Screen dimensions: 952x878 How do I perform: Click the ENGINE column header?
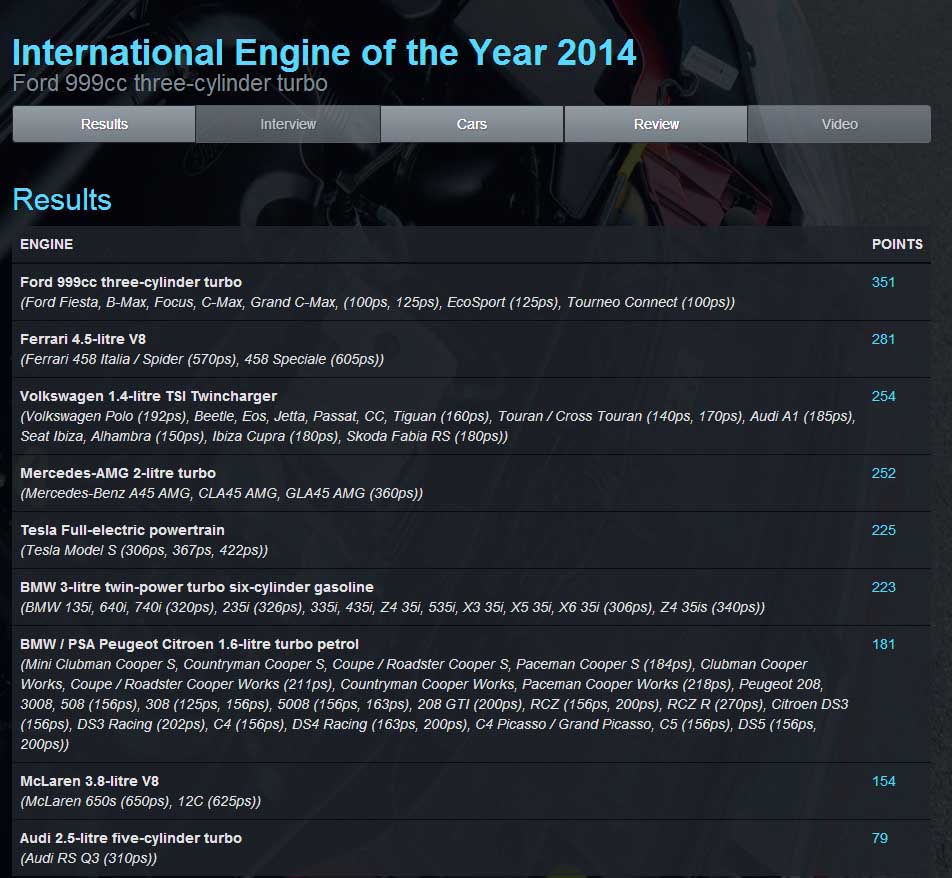click(47, 244)
